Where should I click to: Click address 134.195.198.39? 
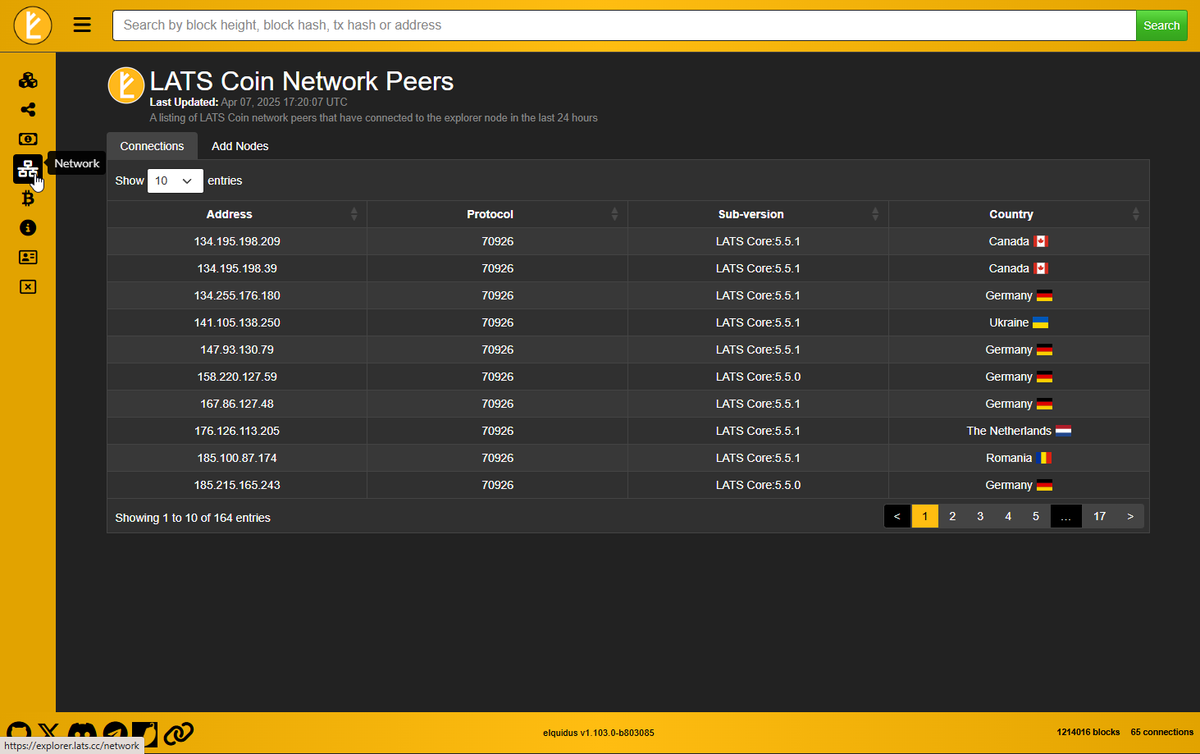[x=237, y=268]
